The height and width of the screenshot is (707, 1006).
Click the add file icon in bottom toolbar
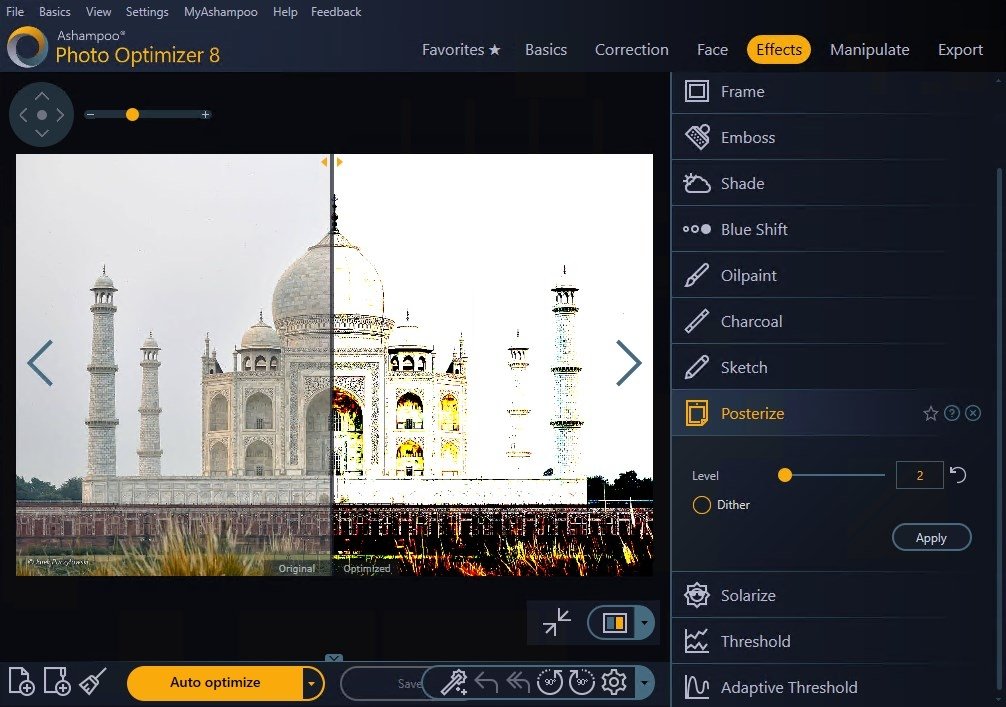click(x=21, y=682)
